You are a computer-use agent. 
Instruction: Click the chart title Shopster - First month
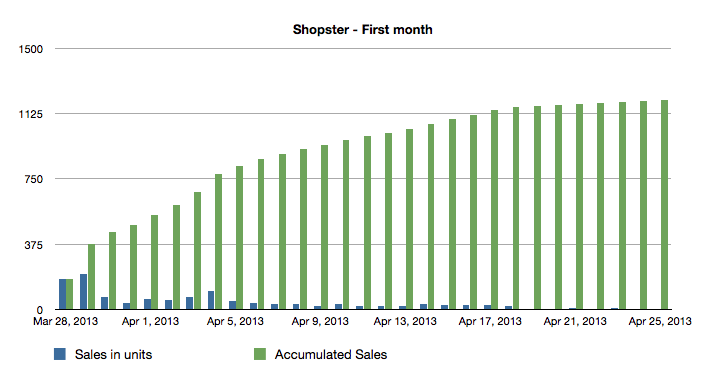coord(362,30)
